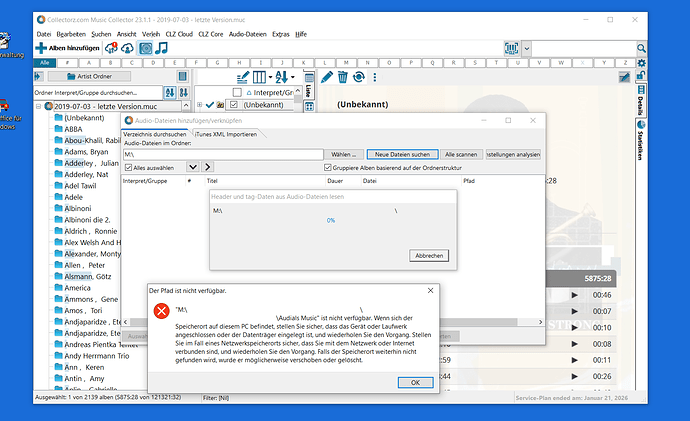Image resolution: width=690 pixels, height=421 pixels.
Task: Click the unlock padlock icon
Action: (x=641, y=76)
